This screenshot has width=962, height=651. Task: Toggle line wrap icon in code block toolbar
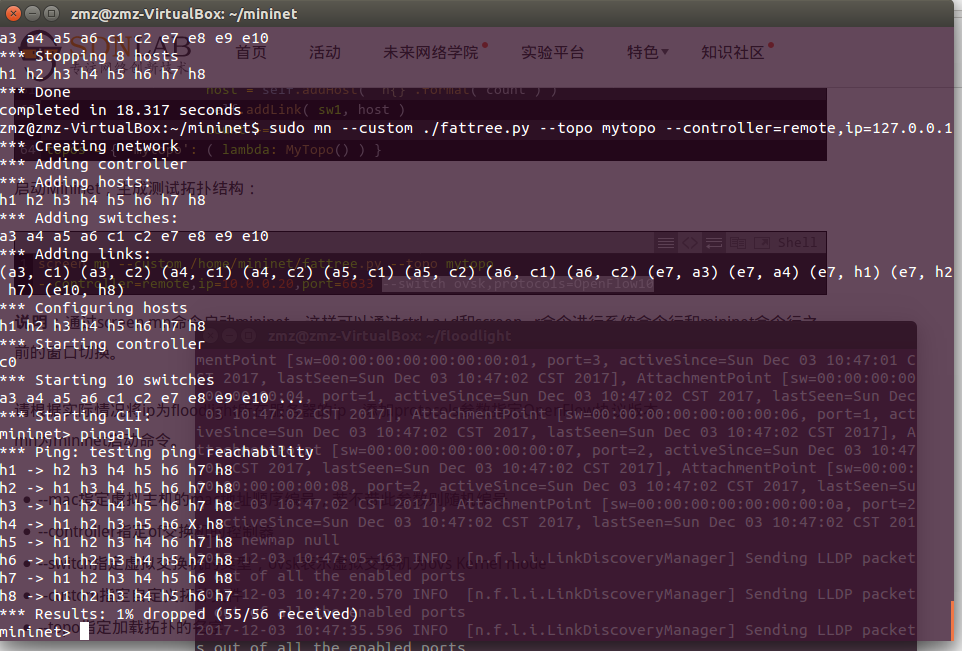(x=714, y=243)
